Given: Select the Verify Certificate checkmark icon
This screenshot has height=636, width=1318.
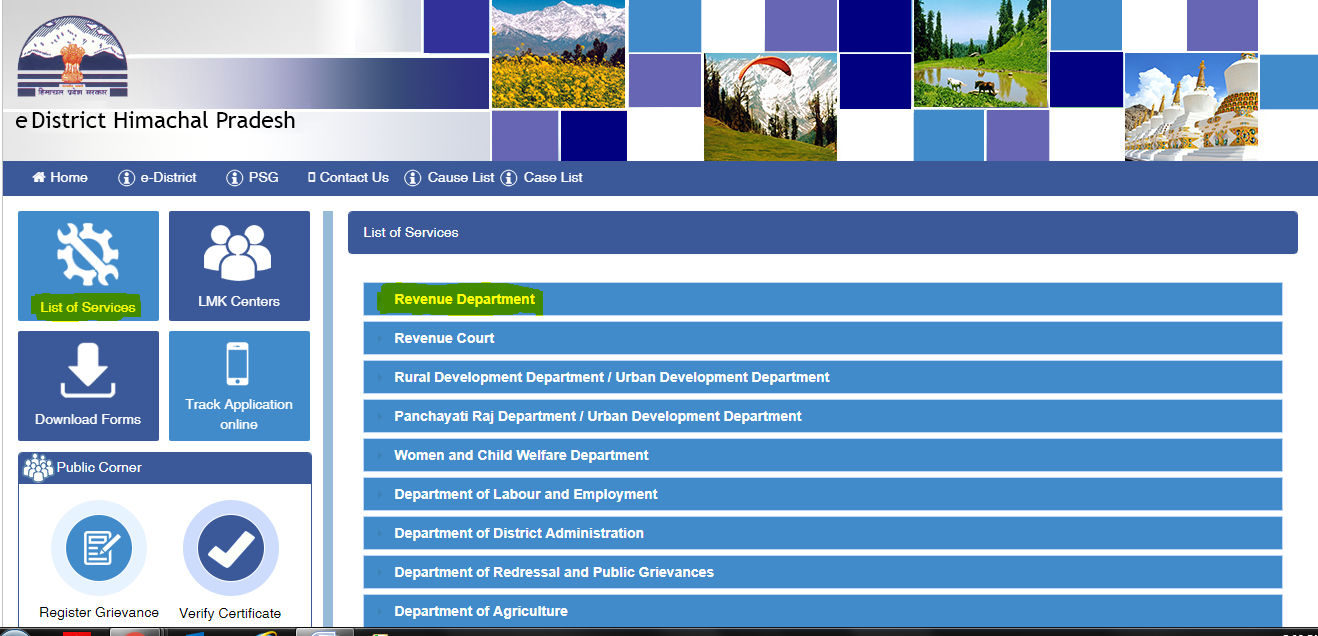Looking at the screenshot, I should pos(230,548).
